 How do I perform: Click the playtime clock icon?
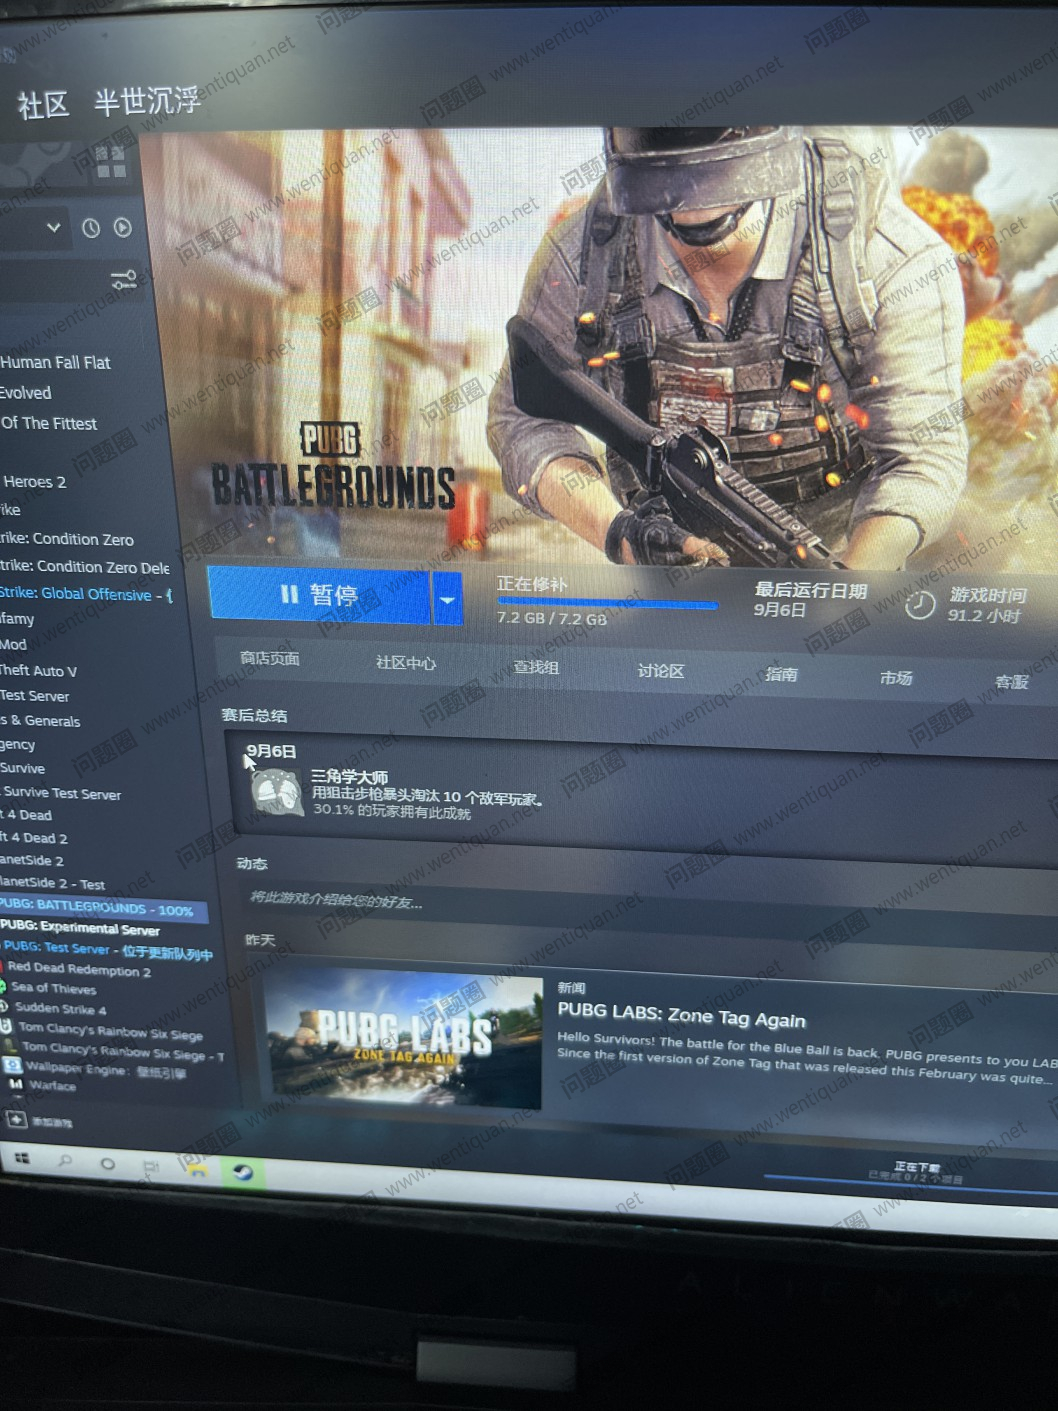919,604
